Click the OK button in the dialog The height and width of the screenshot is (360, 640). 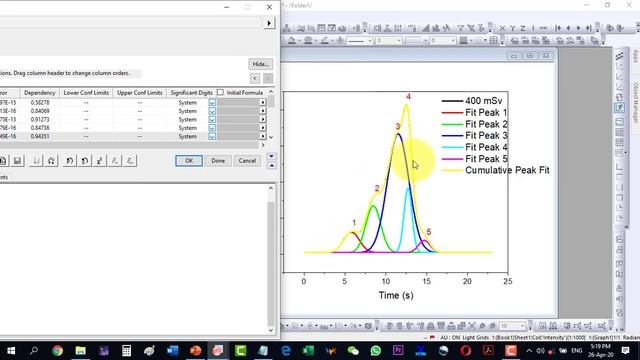pyautogui.click(x=189, y=161)
